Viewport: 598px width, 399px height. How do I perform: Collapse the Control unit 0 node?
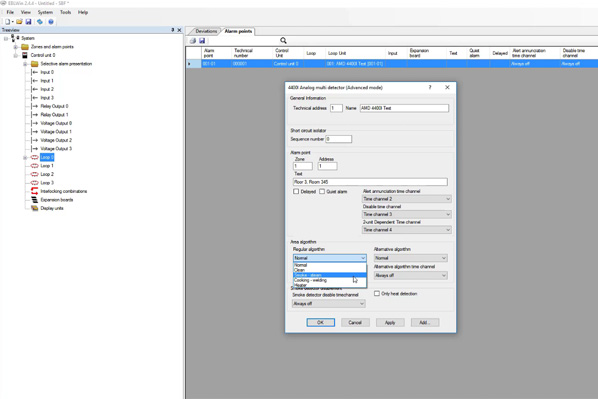click(16, 55)
